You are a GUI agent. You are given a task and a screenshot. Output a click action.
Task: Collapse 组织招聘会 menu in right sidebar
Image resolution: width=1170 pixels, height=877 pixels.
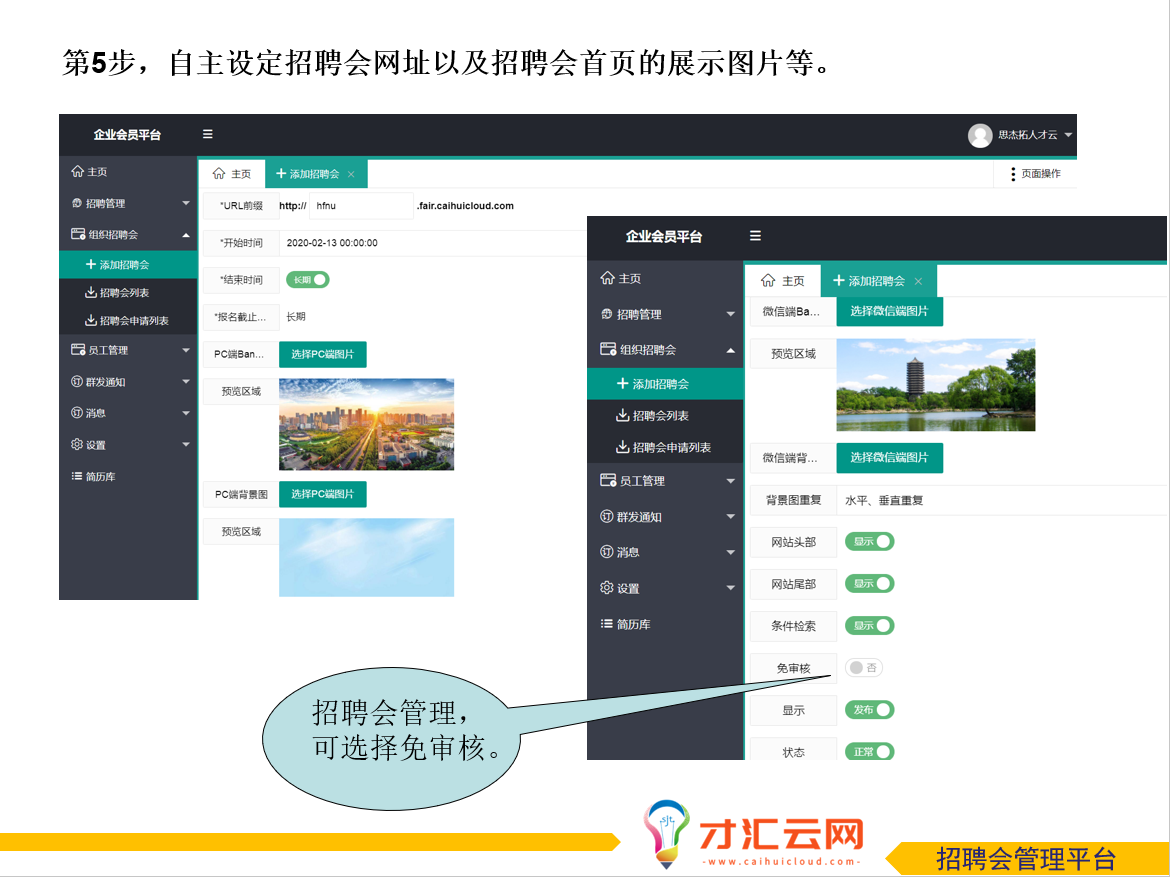[x=730, y=350]
